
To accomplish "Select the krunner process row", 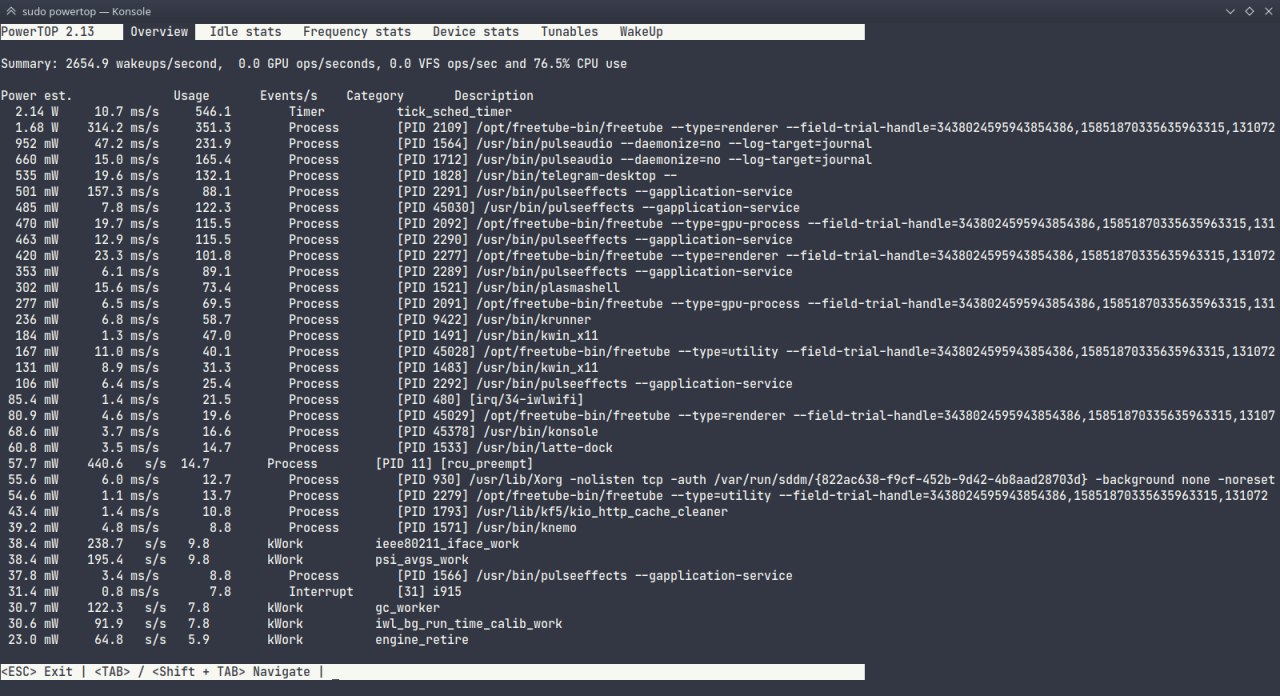I will coord(303,320).
